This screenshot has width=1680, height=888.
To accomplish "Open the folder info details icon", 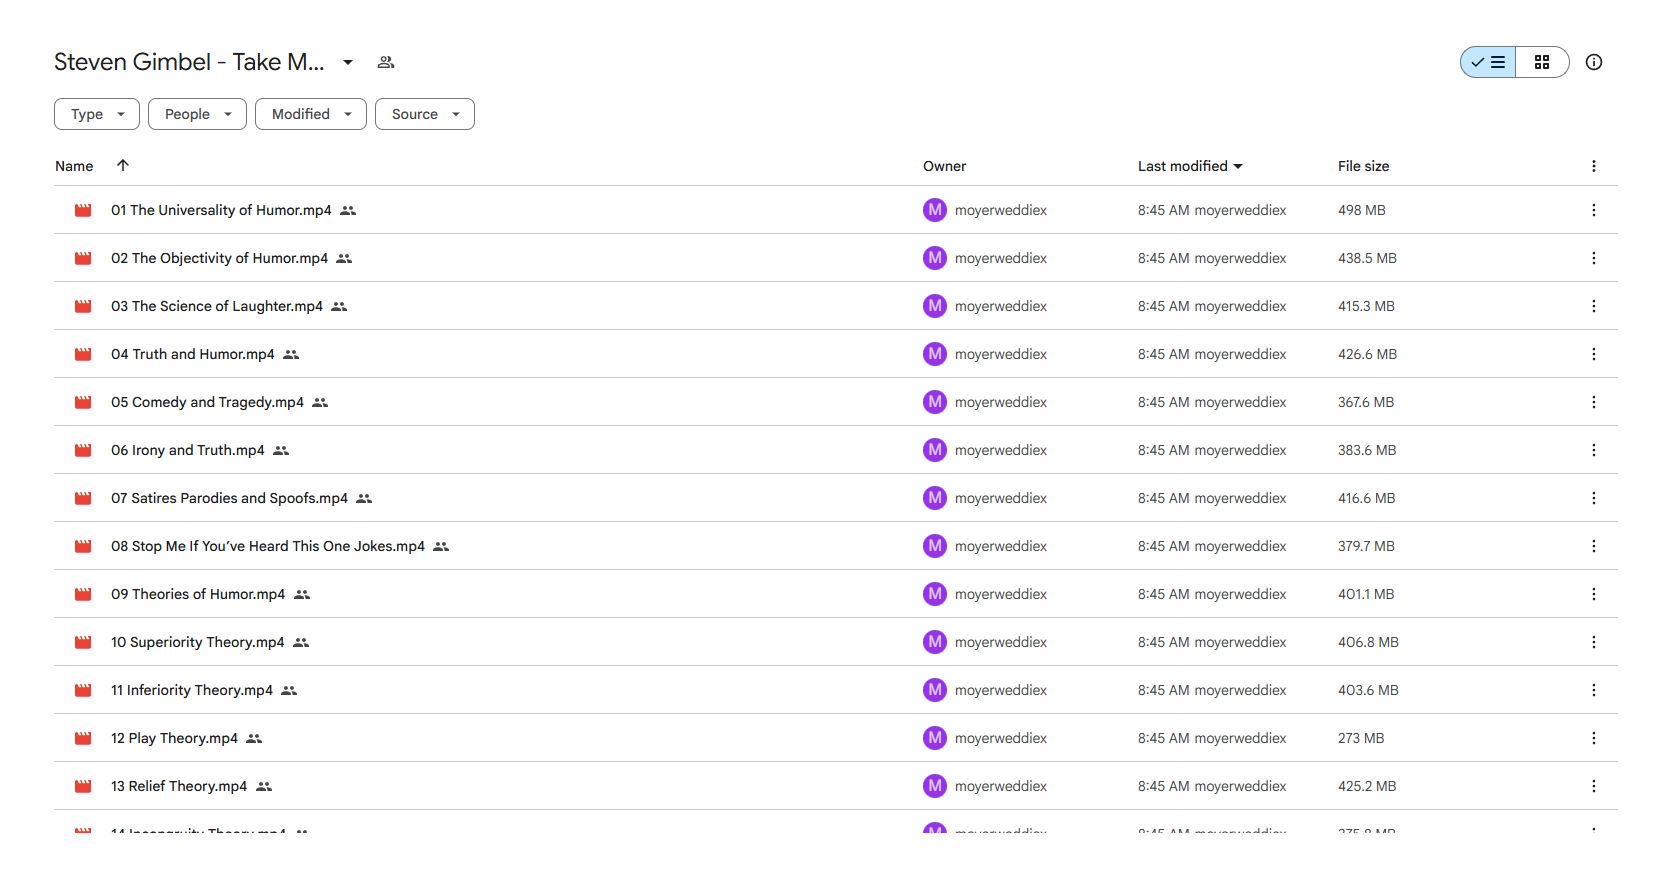I will (x=1594, y=62).
